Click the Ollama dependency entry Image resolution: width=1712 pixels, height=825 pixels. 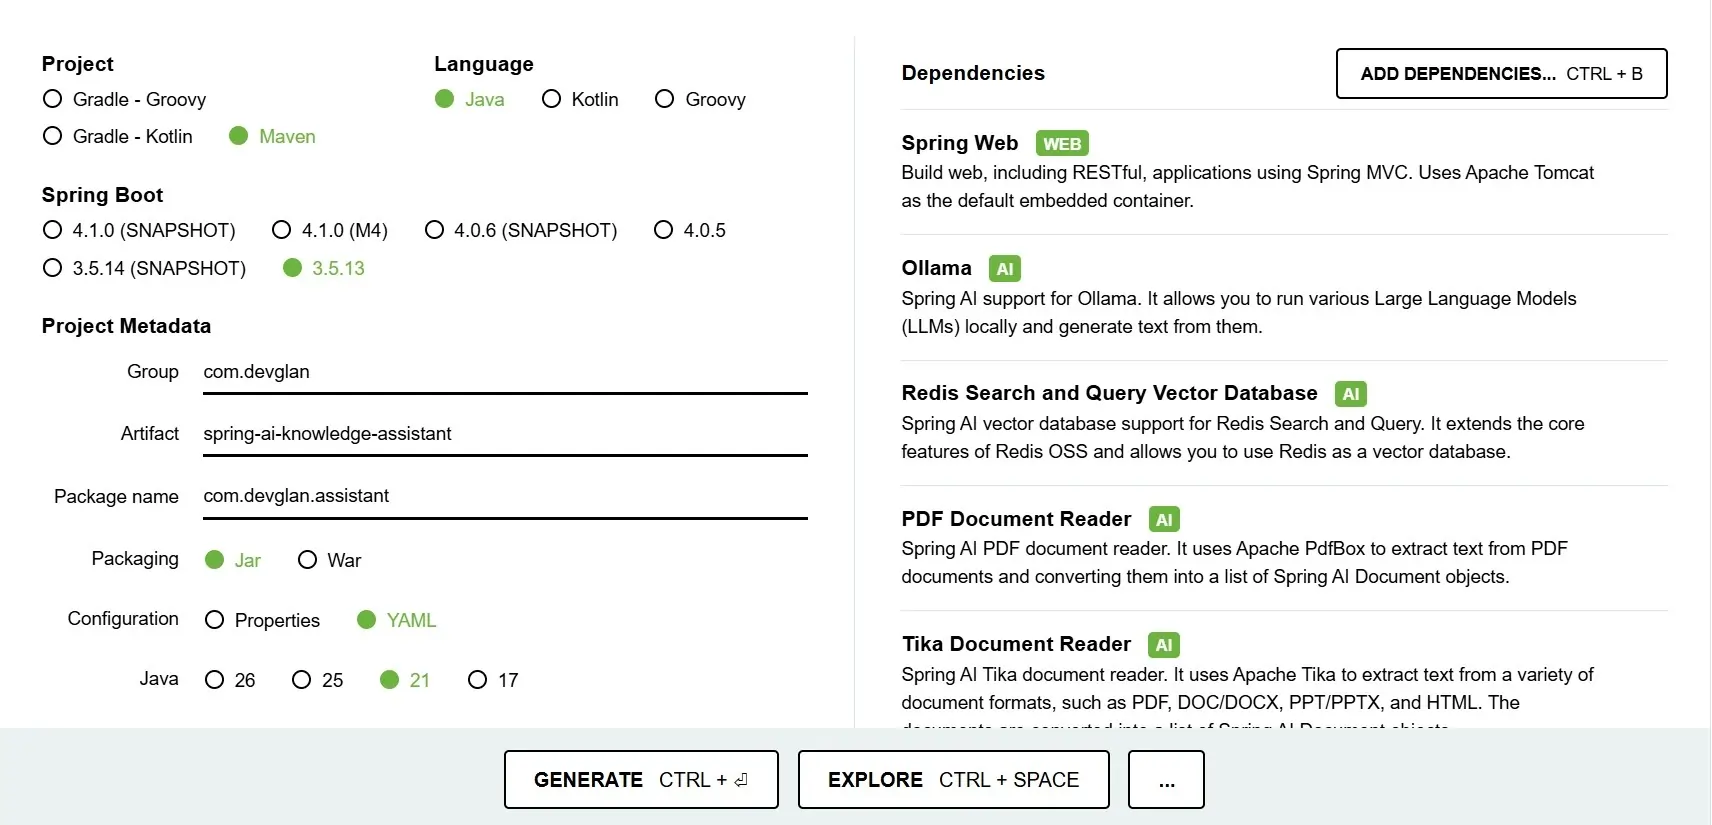coord(936,268)
